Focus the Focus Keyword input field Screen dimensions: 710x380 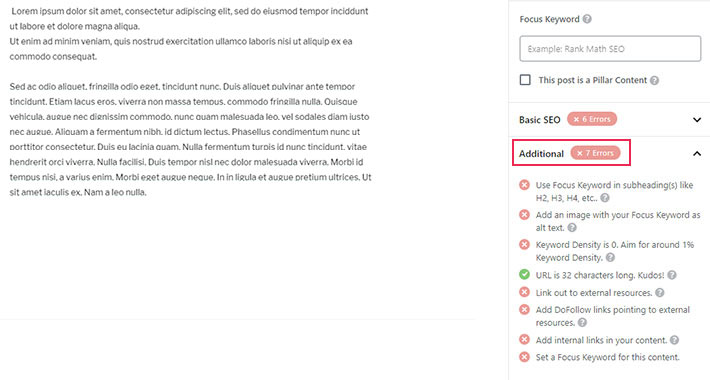(610, 49)
